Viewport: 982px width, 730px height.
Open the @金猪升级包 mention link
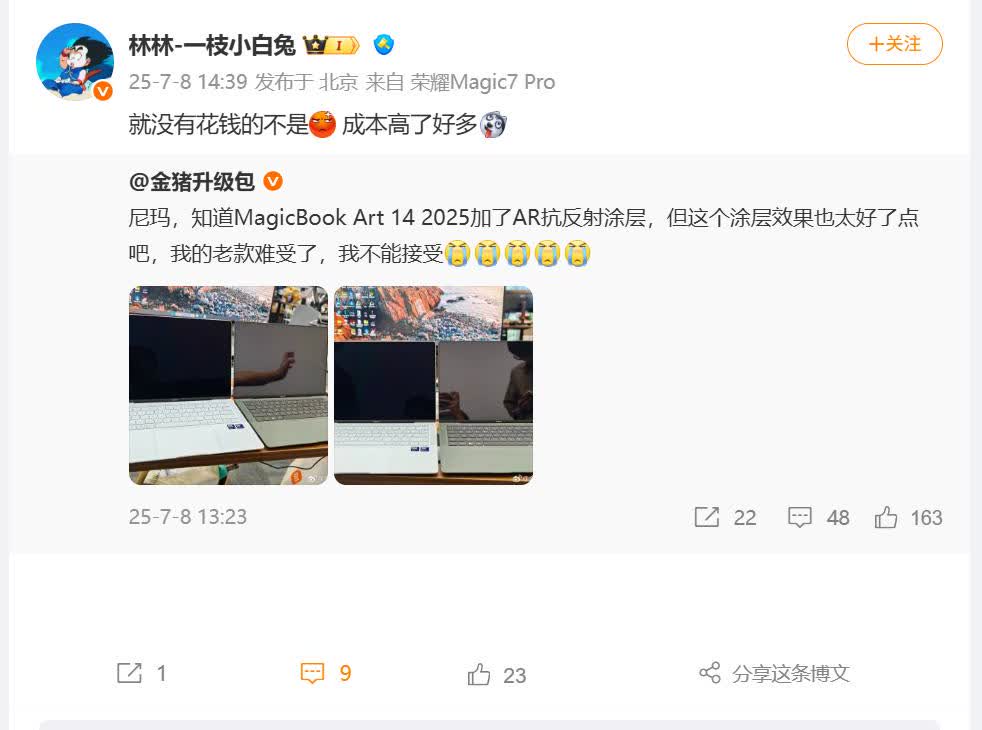[192, 182]
